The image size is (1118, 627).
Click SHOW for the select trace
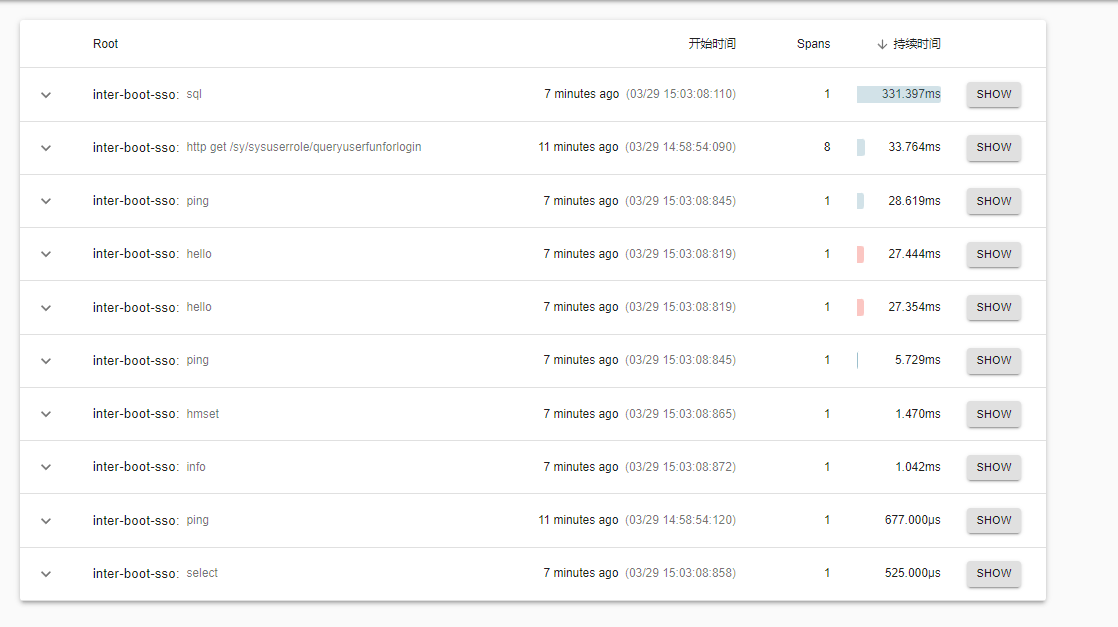tap(993, 573)
